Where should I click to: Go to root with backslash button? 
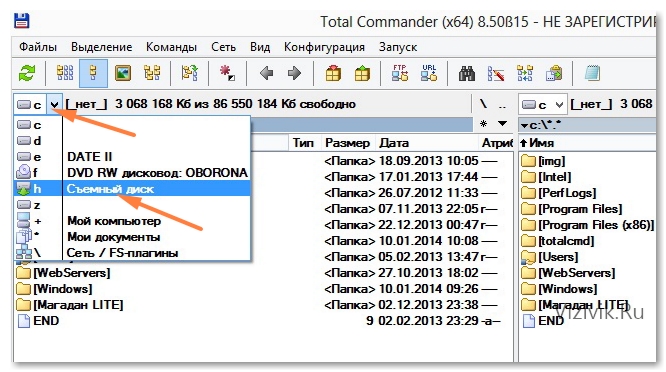(x=483, y=104)
